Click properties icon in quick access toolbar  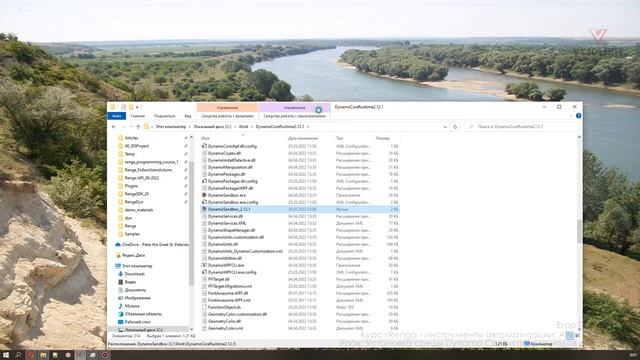(123, 107)
